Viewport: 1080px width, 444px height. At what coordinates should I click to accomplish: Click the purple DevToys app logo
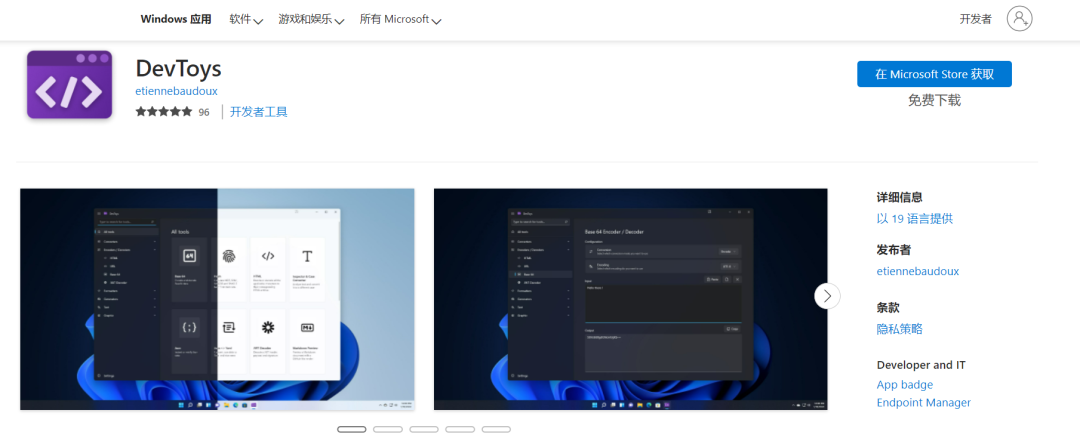point(70,85)
